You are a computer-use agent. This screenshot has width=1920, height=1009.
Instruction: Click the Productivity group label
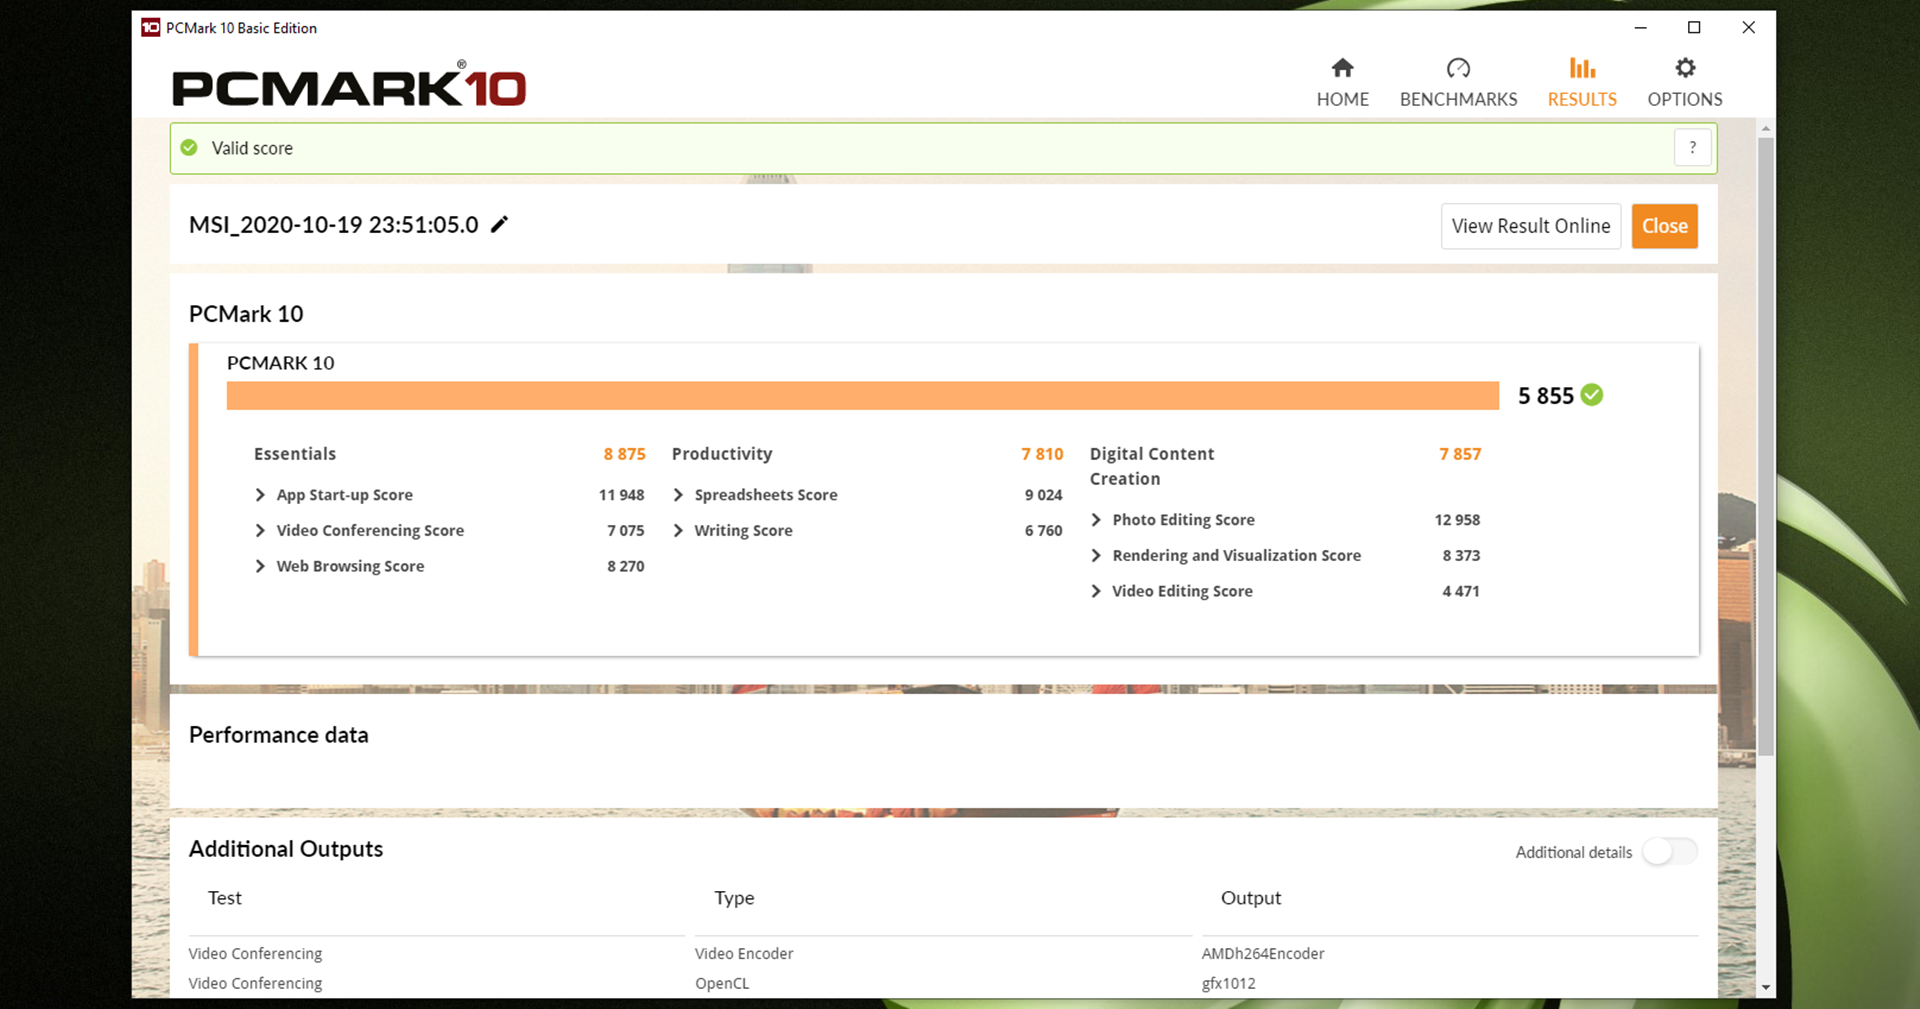click(722, 454)
